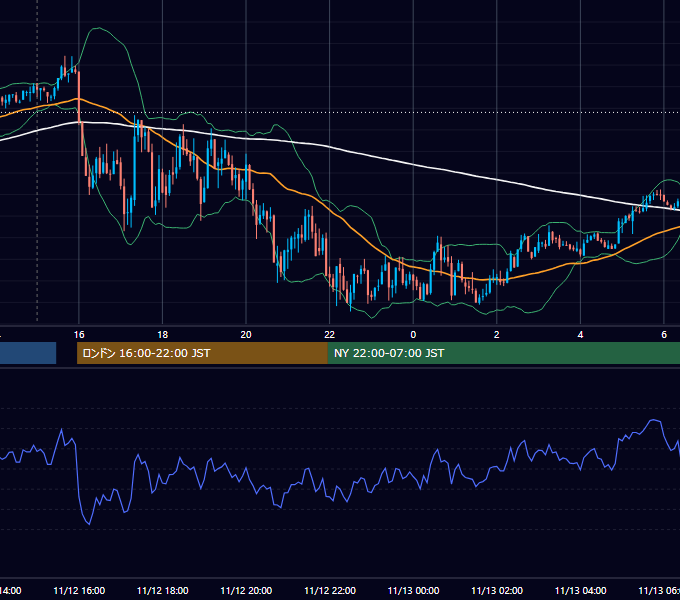Click the blue session bar before London

tap(28, 353)
